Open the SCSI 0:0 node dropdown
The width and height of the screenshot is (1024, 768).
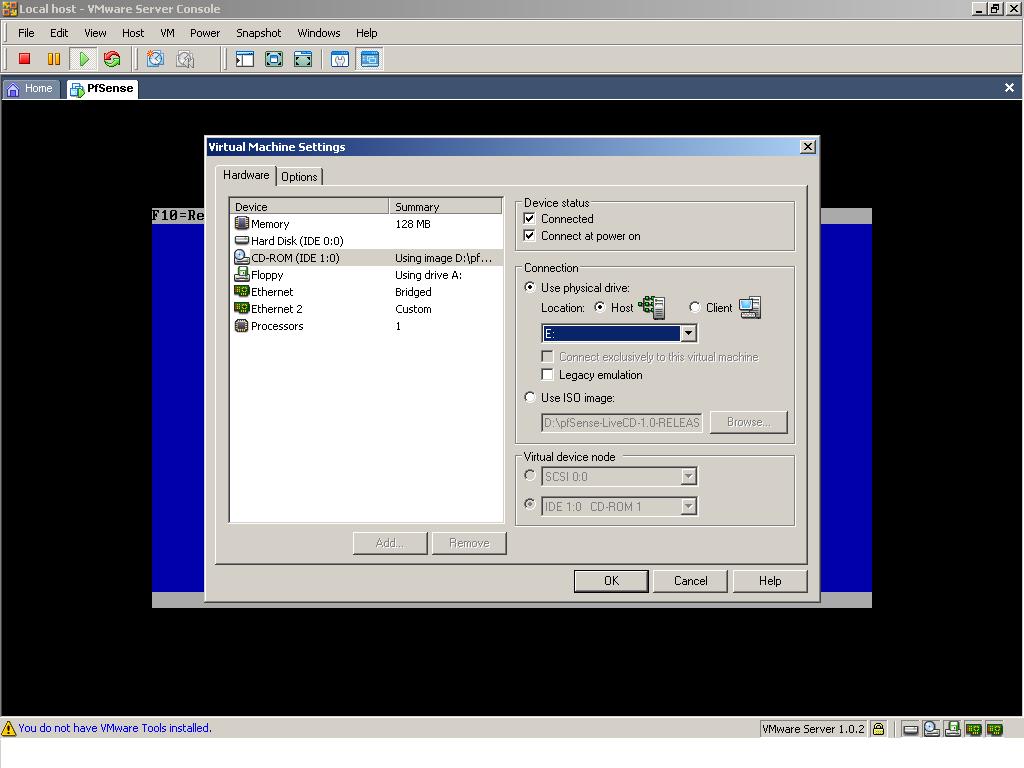[688, 477]
